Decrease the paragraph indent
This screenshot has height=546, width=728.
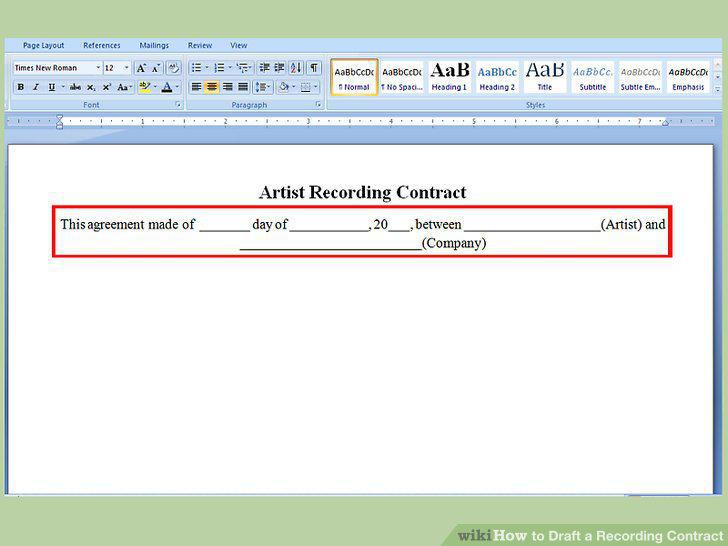point(264,68)
